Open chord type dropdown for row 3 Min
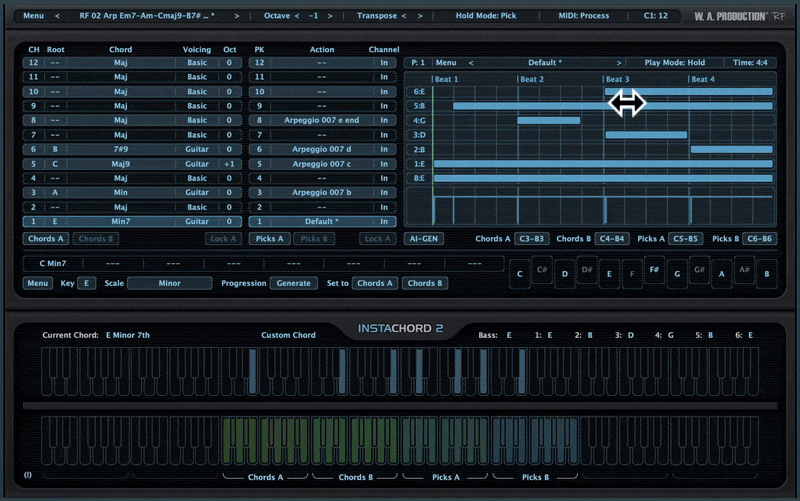Screen dimensions: 800x501 pyautogui.click(x=121, y=193)
